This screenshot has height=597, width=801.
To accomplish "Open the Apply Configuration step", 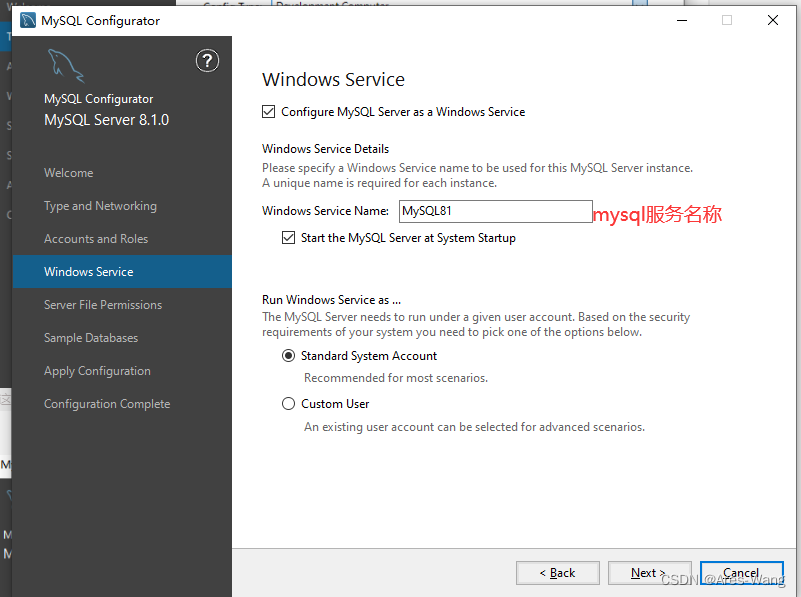I will point(97,370).
